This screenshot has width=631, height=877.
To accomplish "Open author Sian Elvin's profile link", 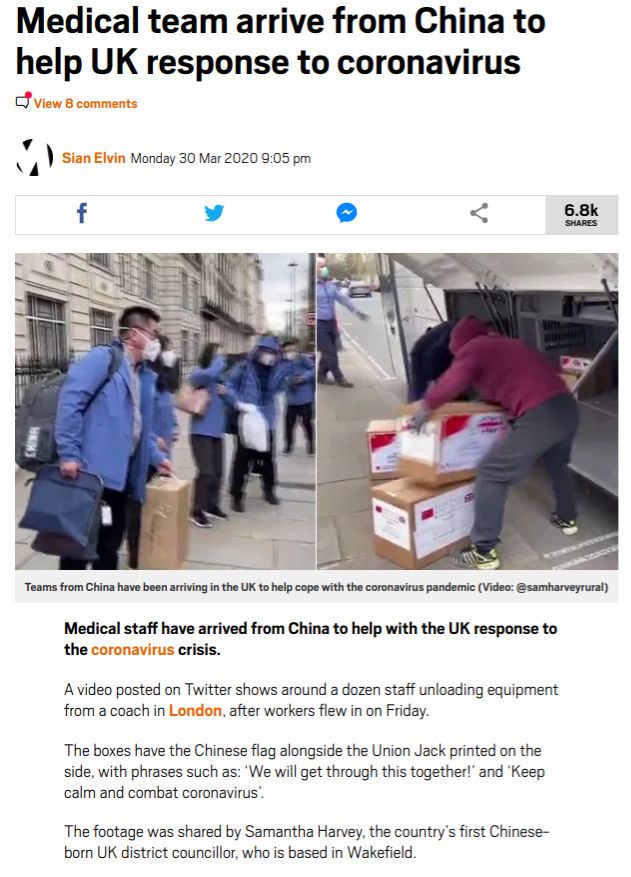I will (93, 158).
